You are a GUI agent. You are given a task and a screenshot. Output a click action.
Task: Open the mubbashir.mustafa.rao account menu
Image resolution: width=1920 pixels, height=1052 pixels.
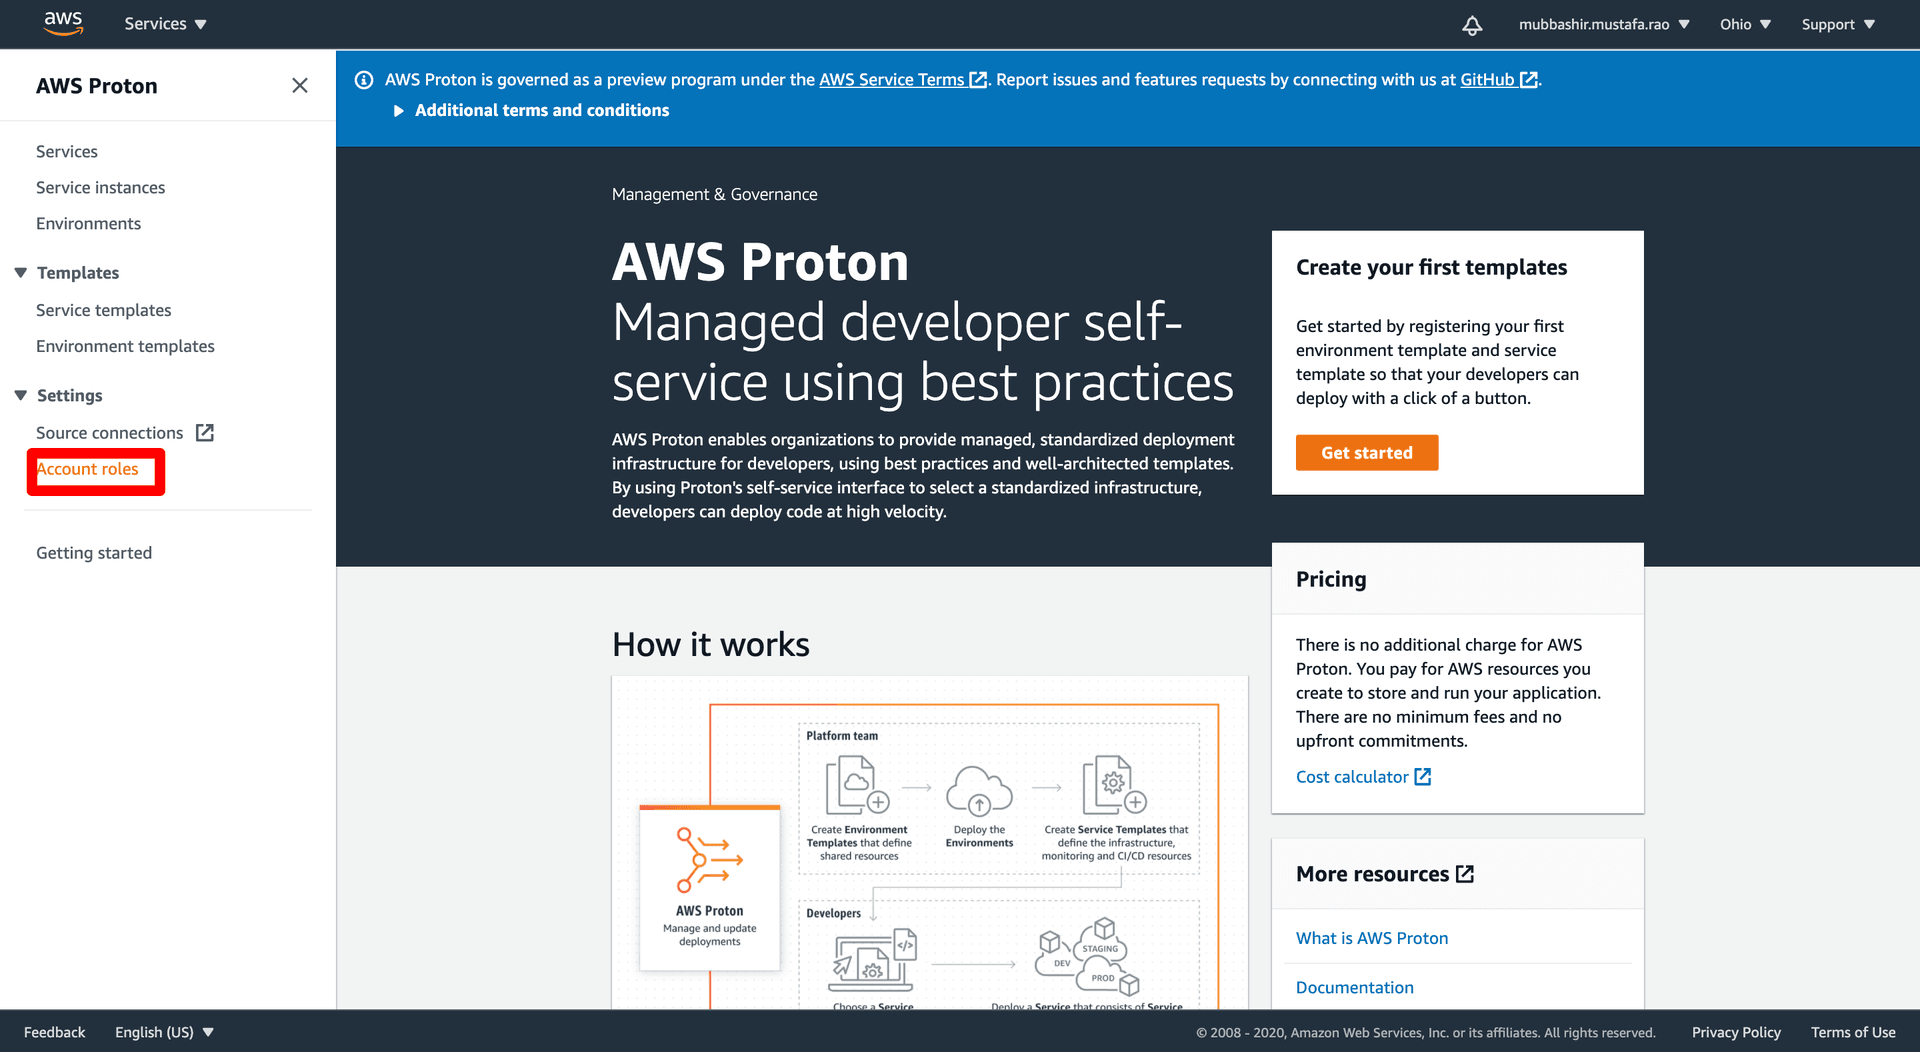coord(1604,24)
